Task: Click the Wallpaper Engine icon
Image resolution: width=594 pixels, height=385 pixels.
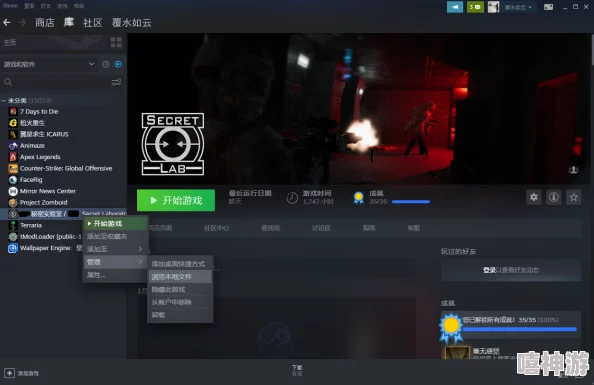Action: coord(13,248)
